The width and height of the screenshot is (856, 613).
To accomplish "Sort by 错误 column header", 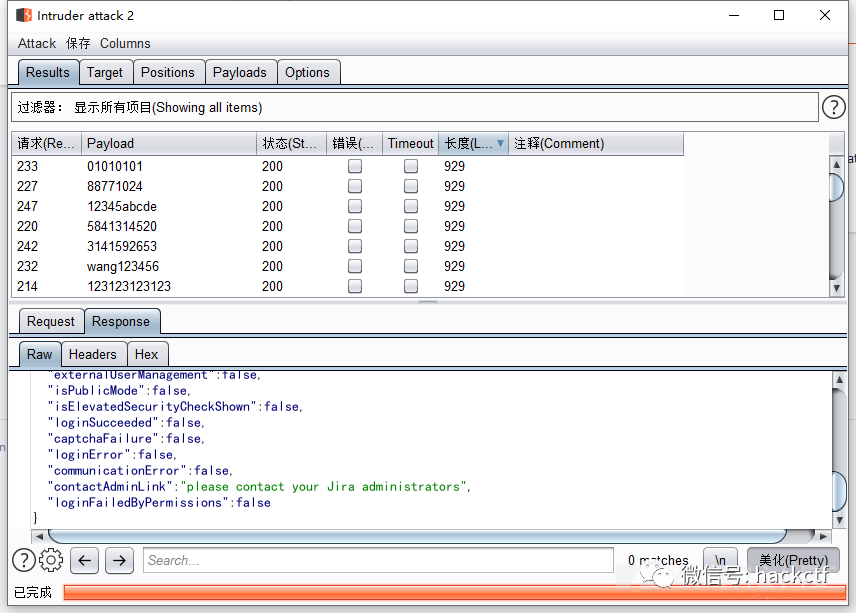I will (x=354, y=144).
